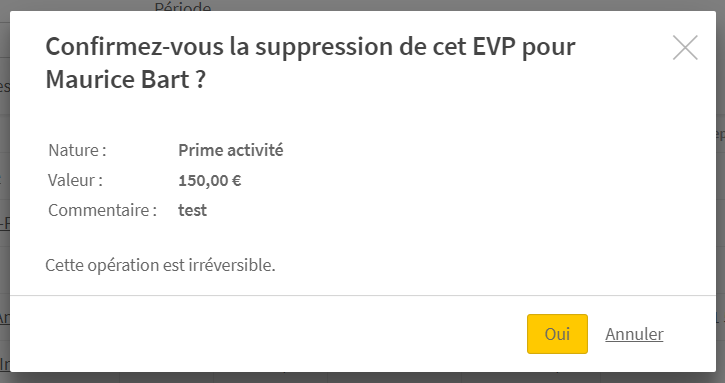Image resolution: width=725 pixels, height=383 pixels.
Task: Click the 'Valeur :' label
Action: click(75, 180)
